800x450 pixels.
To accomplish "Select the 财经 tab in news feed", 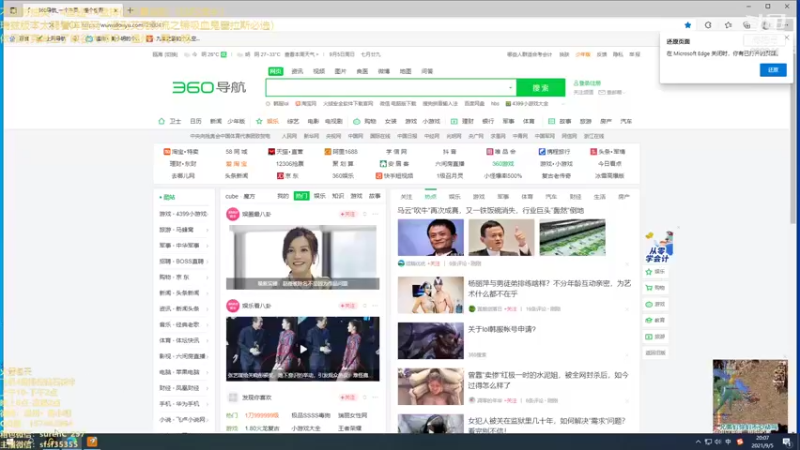I will [576, 196].
